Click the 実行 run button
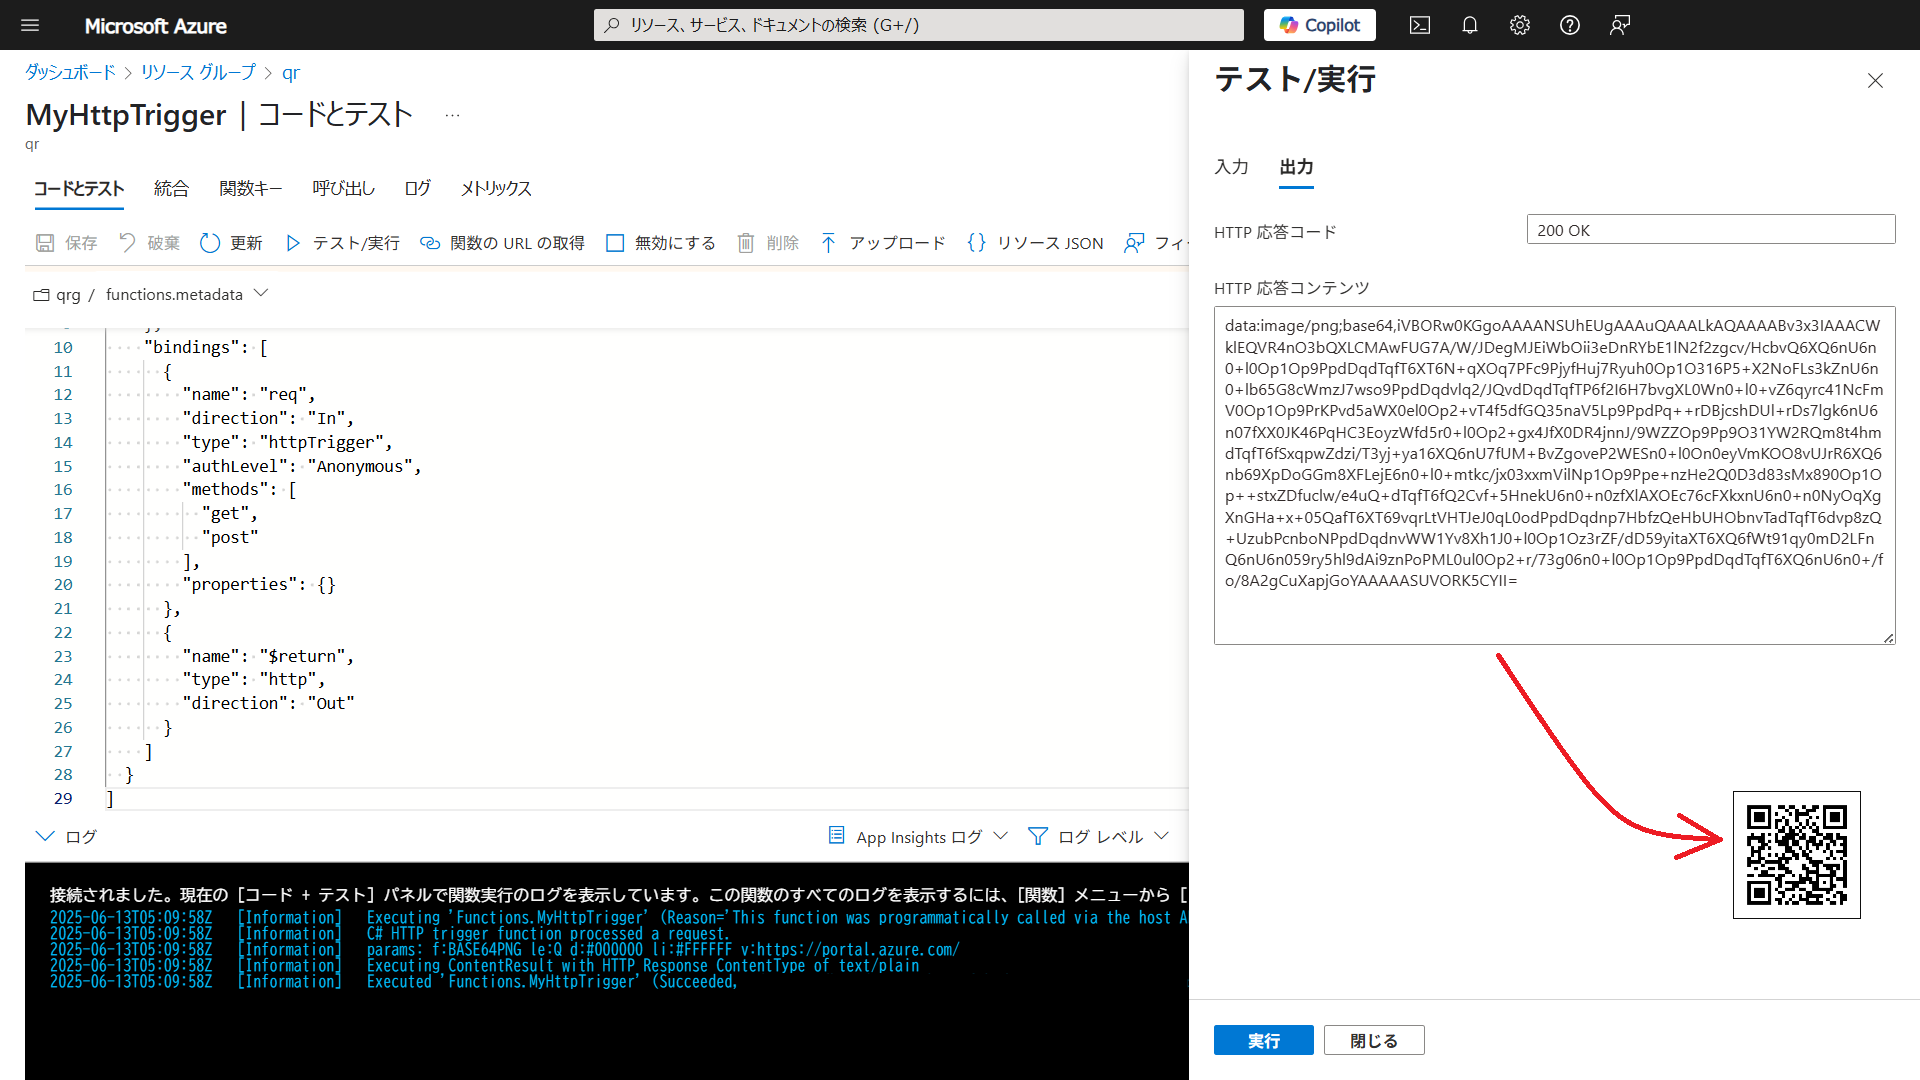 (1263, 1041)
